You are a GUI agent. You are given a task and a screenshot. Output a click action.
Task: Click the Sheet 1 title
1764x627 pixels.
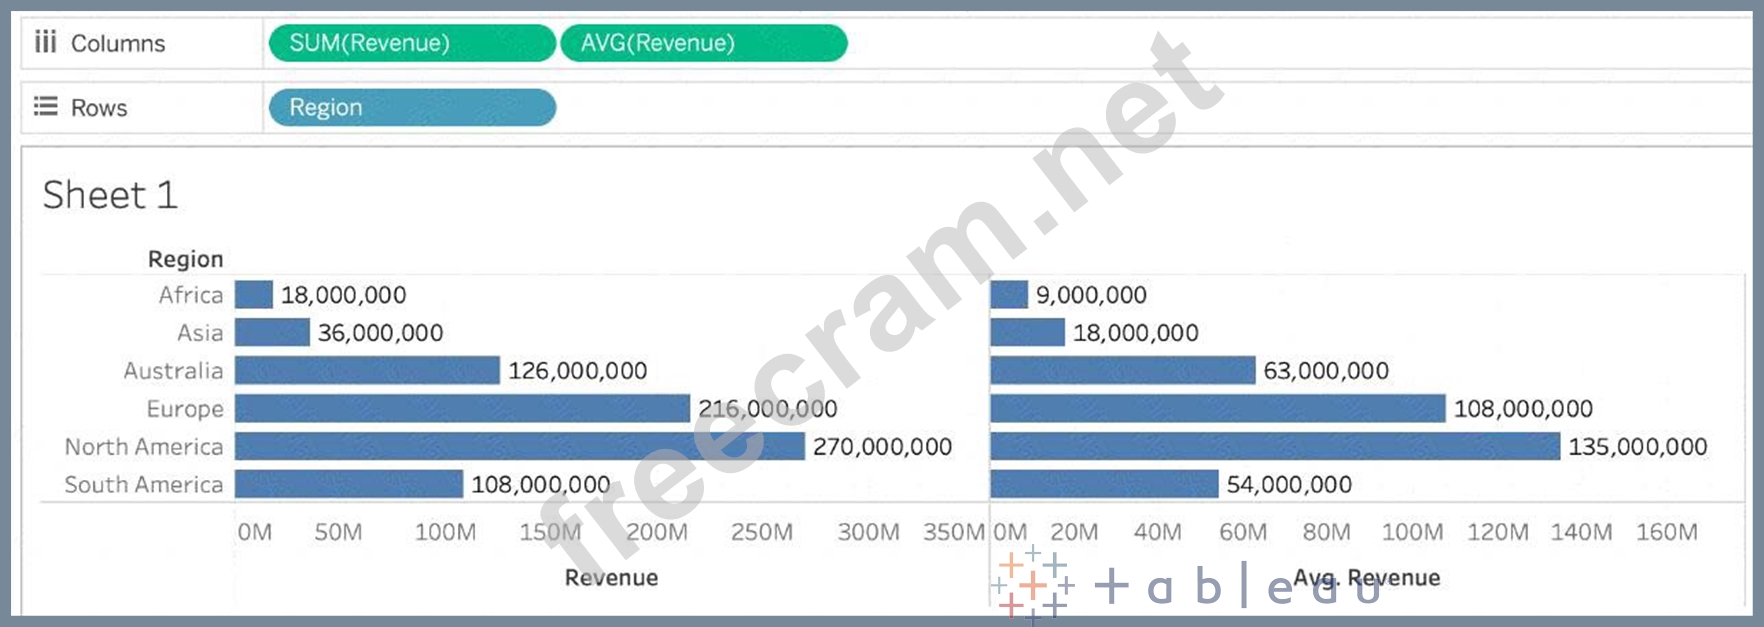(110, 194)
